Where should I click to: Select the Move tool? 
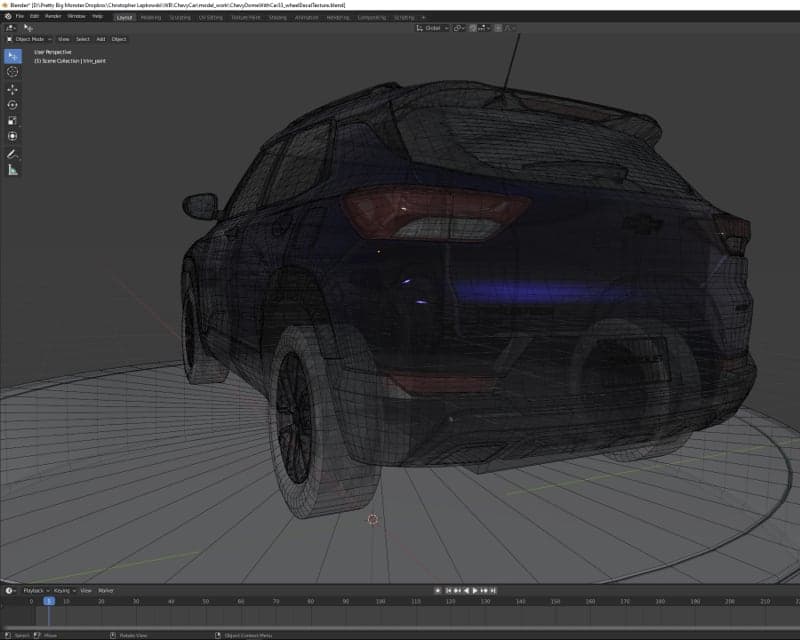pos(13,89)
